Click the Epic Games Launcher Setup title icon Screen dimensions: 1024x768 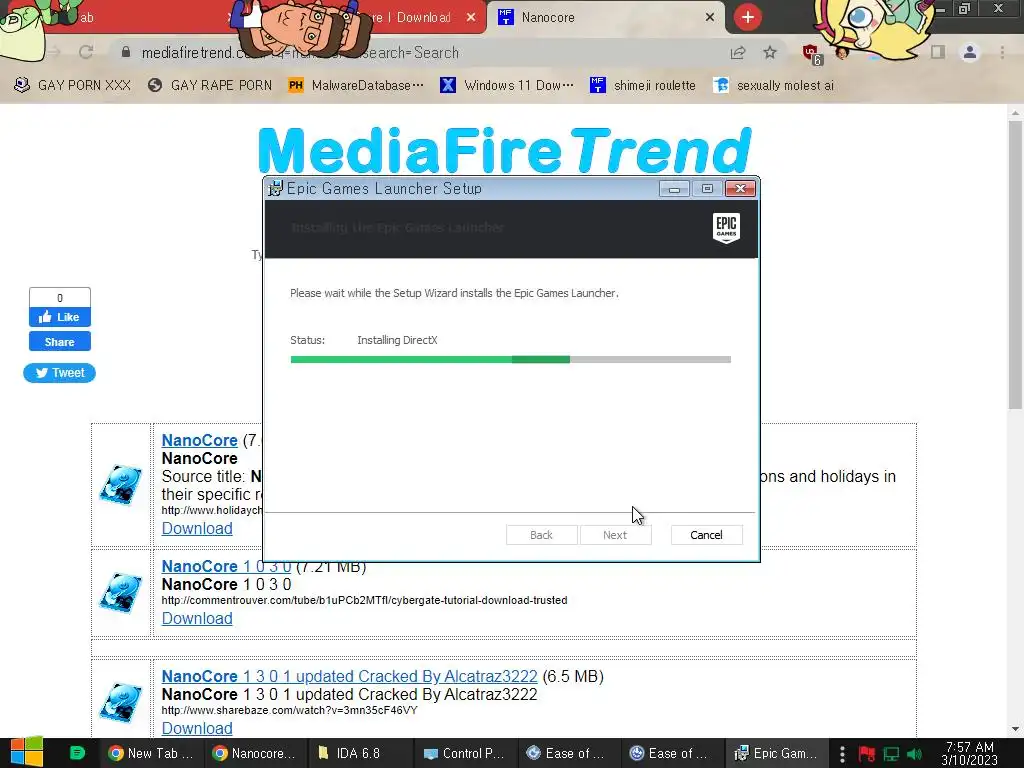tap(276, 188)
